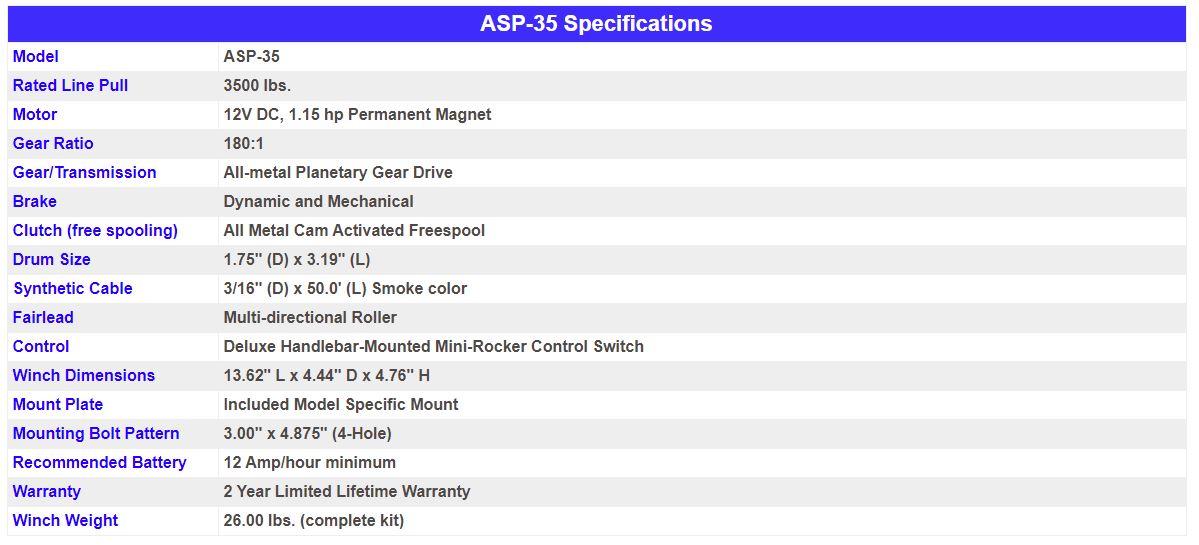Click the 12 Amp/hour minimum value
1199x545 pixels.
pos(309,462)
